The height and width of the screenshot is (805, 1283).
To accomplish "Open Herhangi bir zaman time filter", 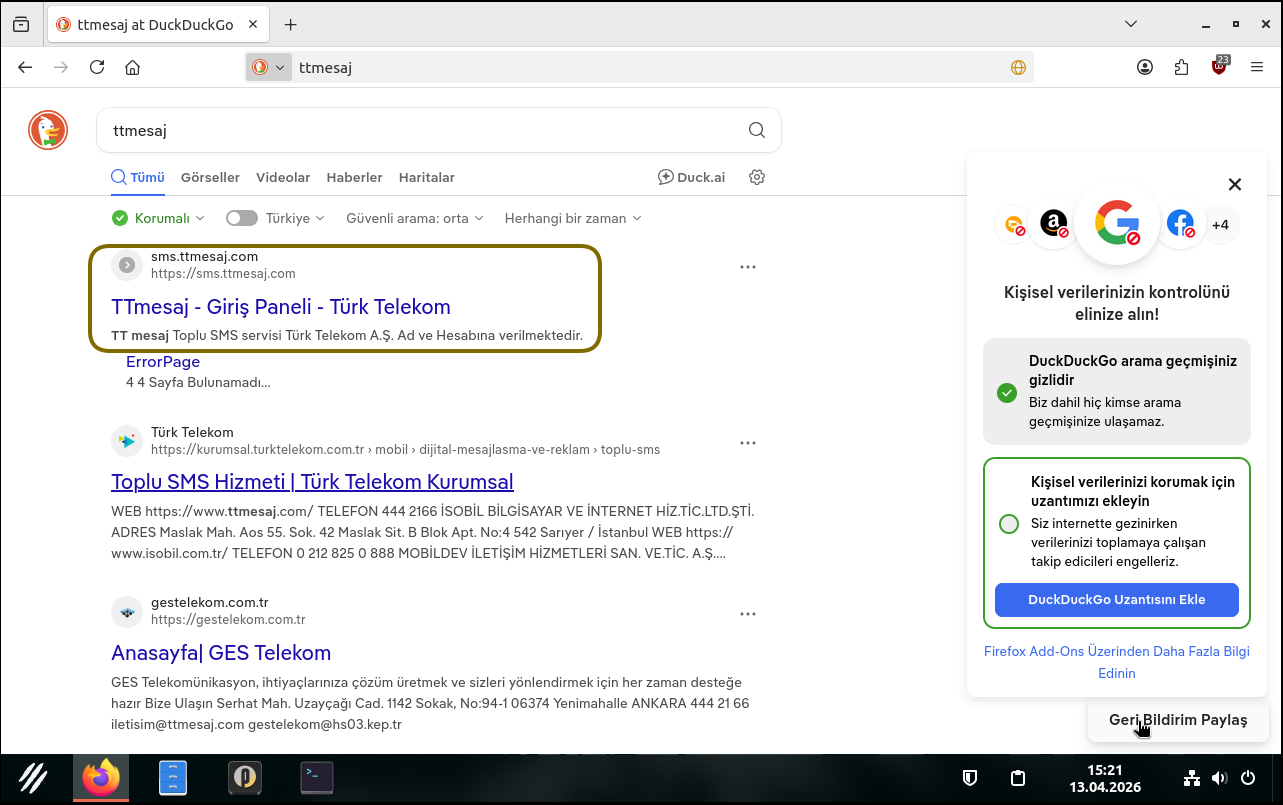I will click(573, 218).
